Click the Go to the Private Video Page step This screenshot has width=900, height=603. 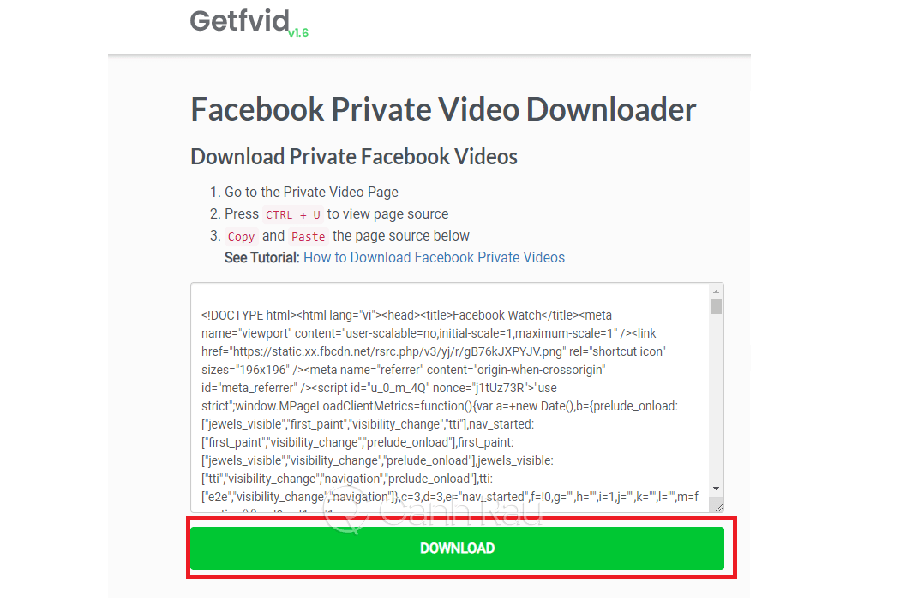(x=311, y=192)
